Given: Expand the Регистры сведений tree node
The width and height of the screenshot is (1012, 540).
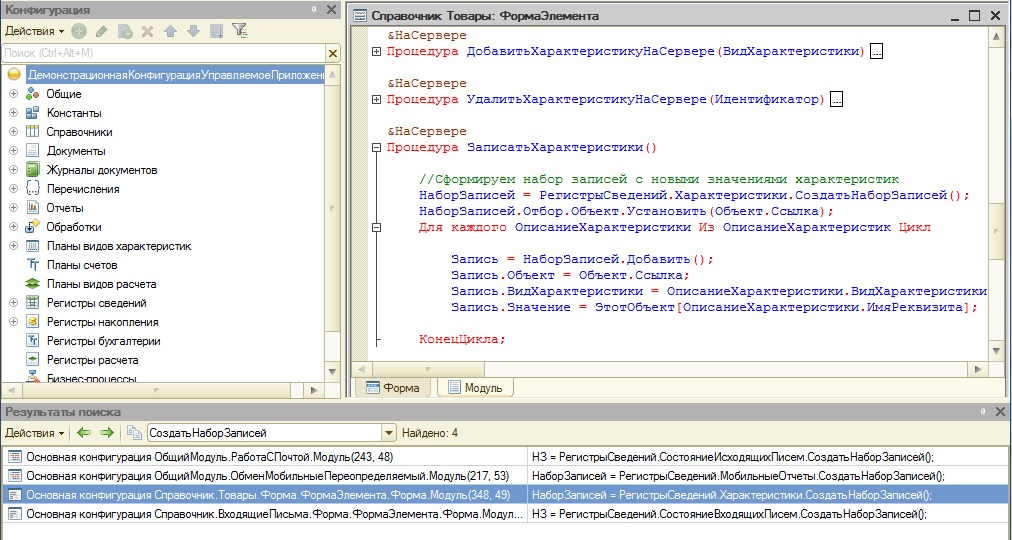Looking at the screenshot, I should point(14,303).
